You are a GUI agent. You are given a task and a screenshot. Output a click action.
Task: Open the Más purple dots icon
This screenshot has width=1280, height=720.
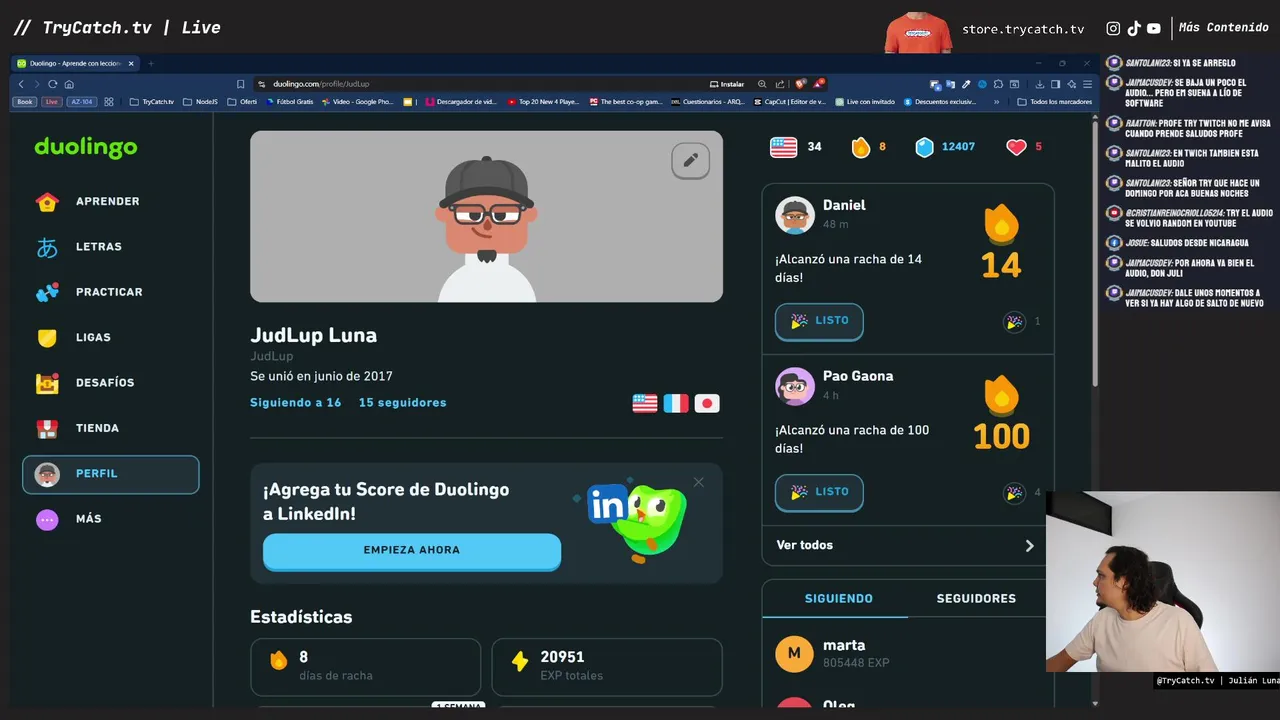pyautogui.click(x=47, y=519)
